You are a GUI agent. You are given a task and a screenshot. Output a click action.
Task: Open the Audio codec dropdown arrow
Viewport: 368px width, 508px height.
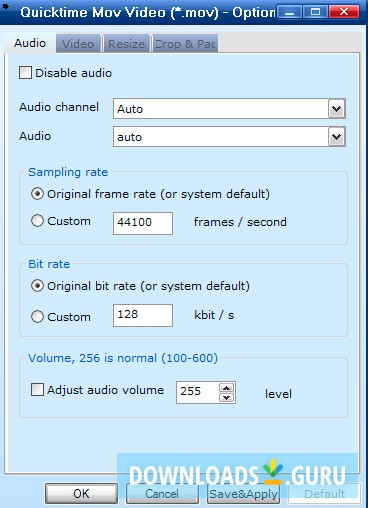point(337,136)
